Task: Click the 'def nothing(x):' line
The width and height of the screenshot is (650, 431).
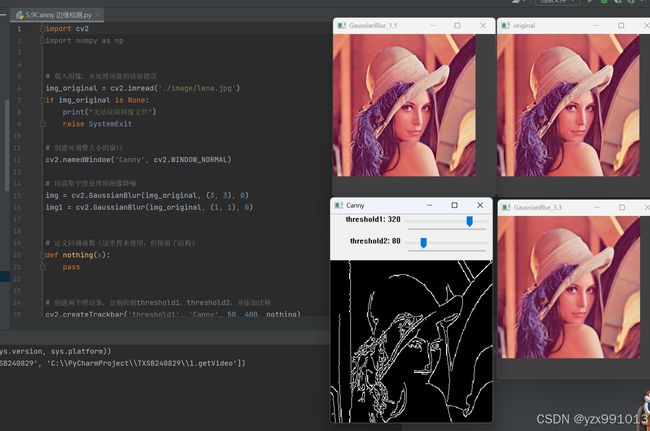Action: tap(78, 255)
